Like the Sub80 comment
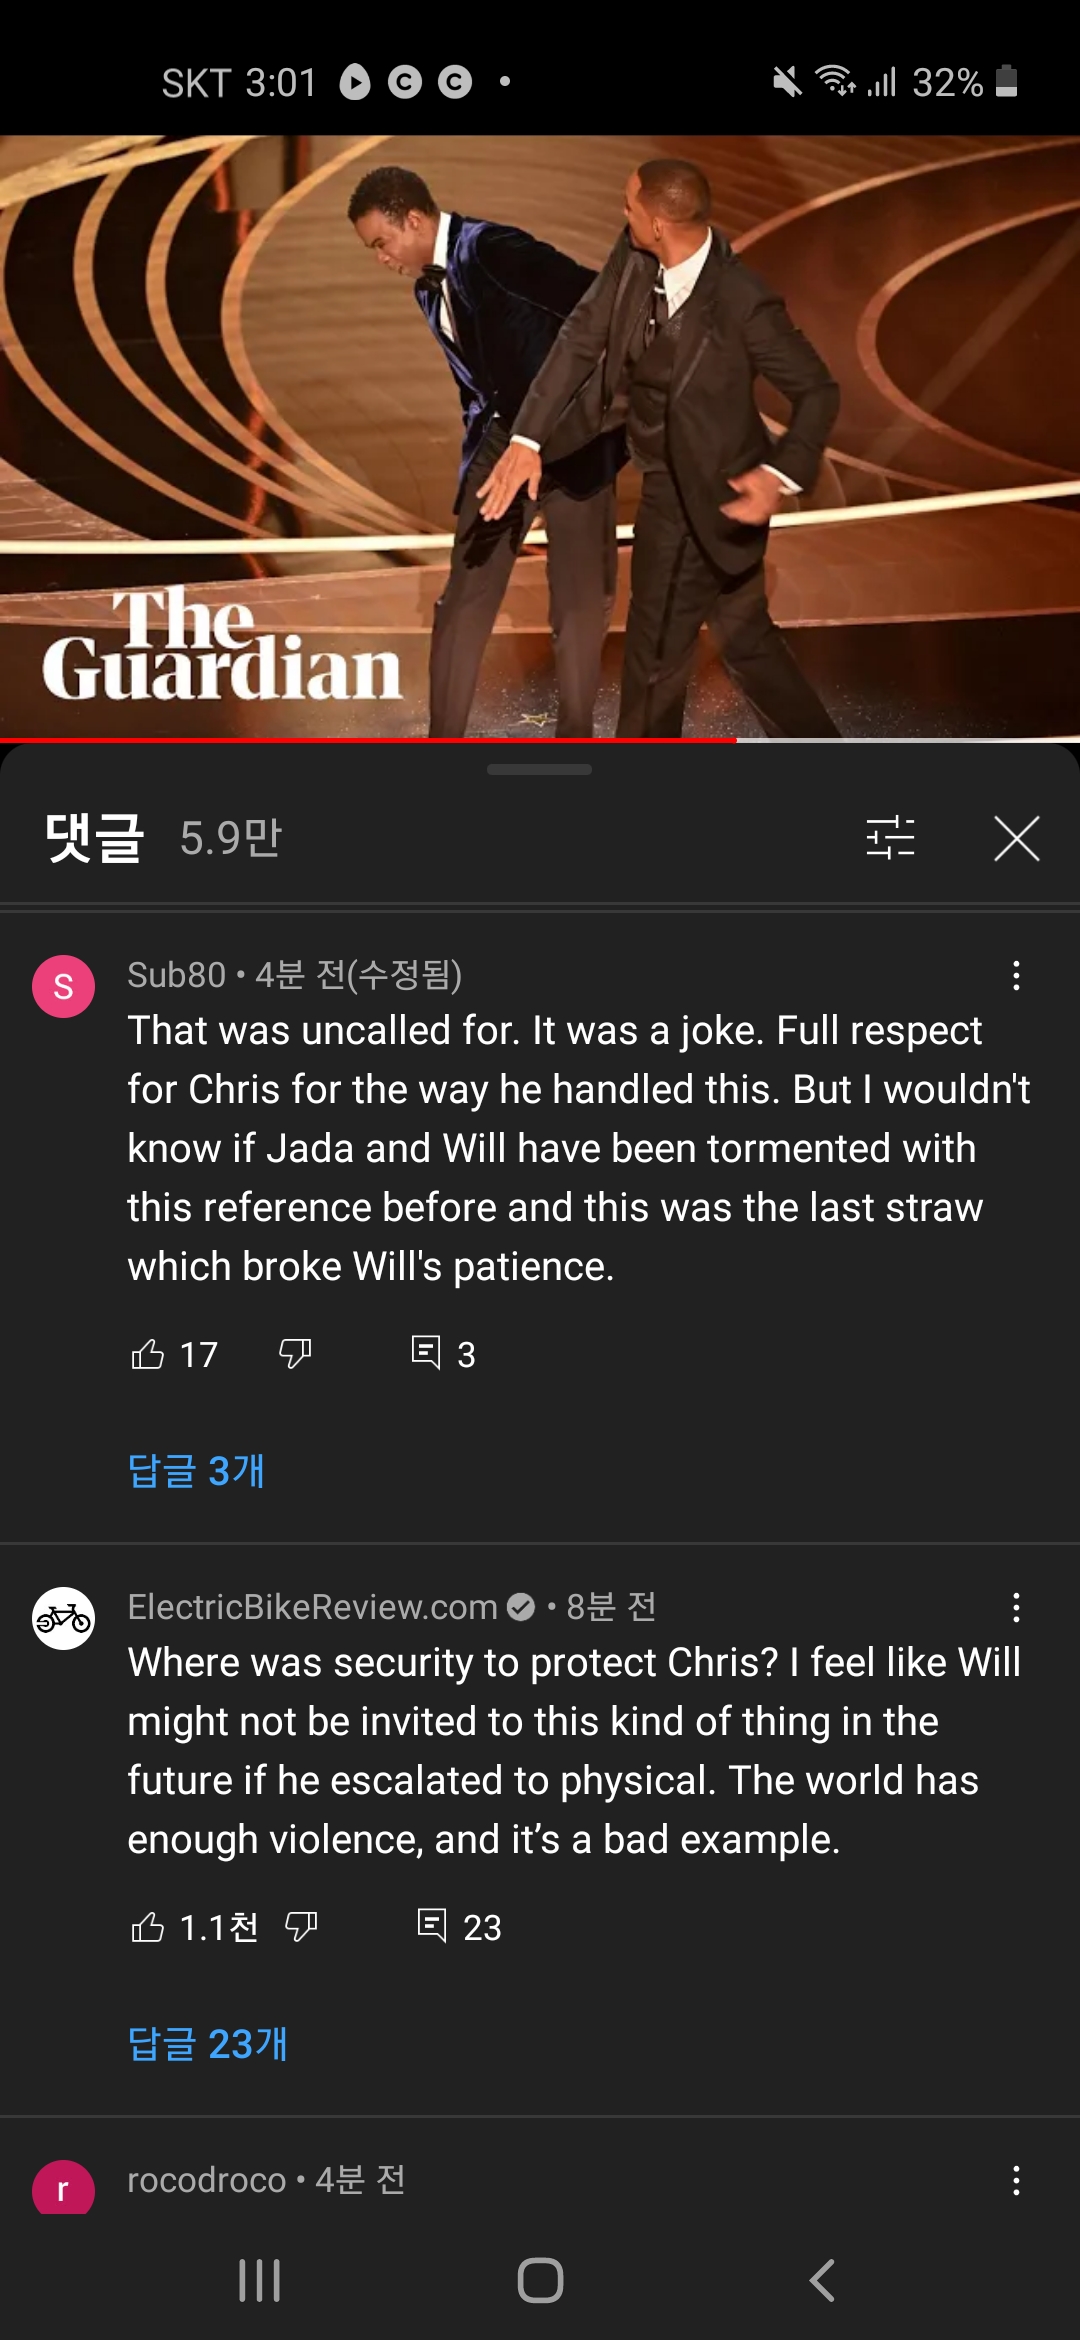 [148, 1354]
